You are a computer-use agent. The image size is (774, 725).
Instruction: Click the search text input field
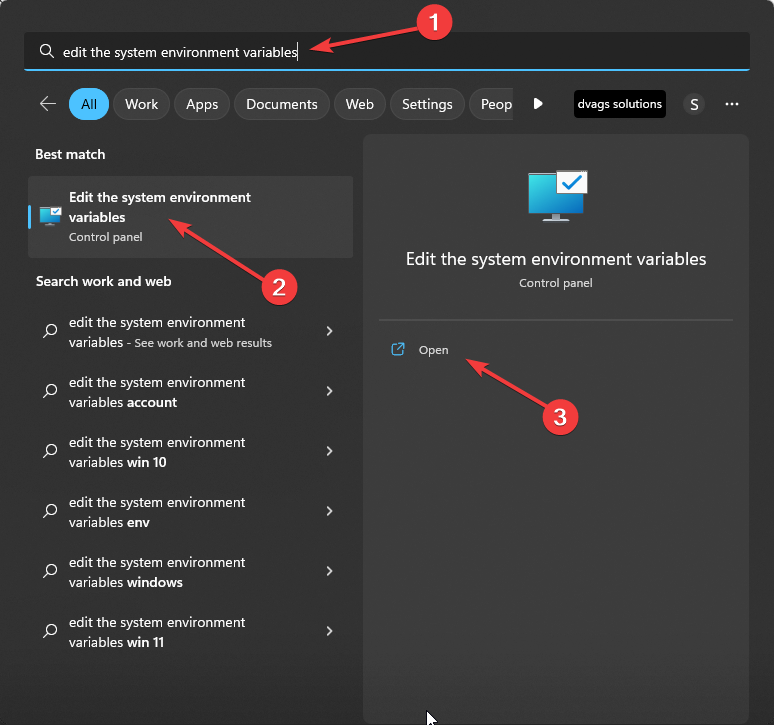point(387,51)
